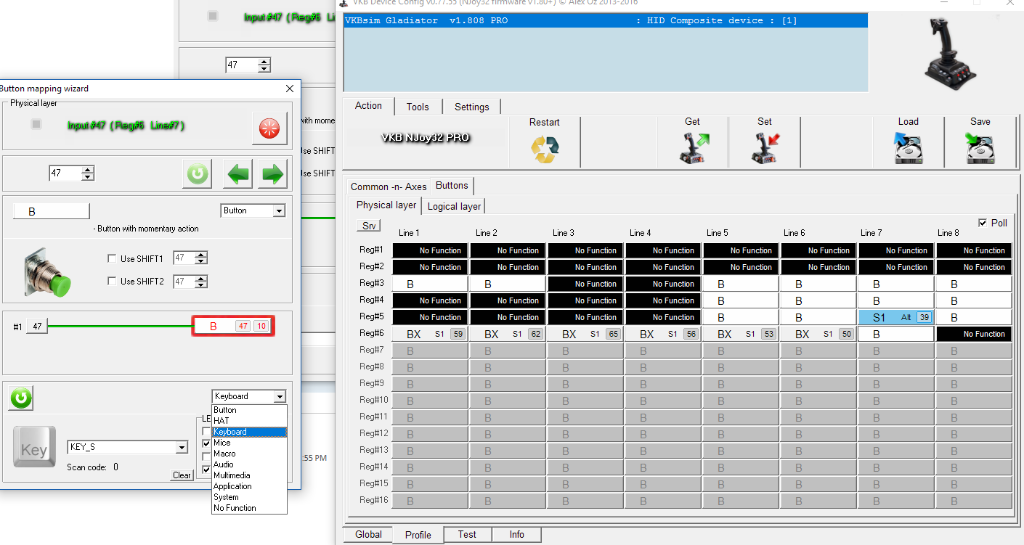Open the Keyboard function type dropdown

280,396
